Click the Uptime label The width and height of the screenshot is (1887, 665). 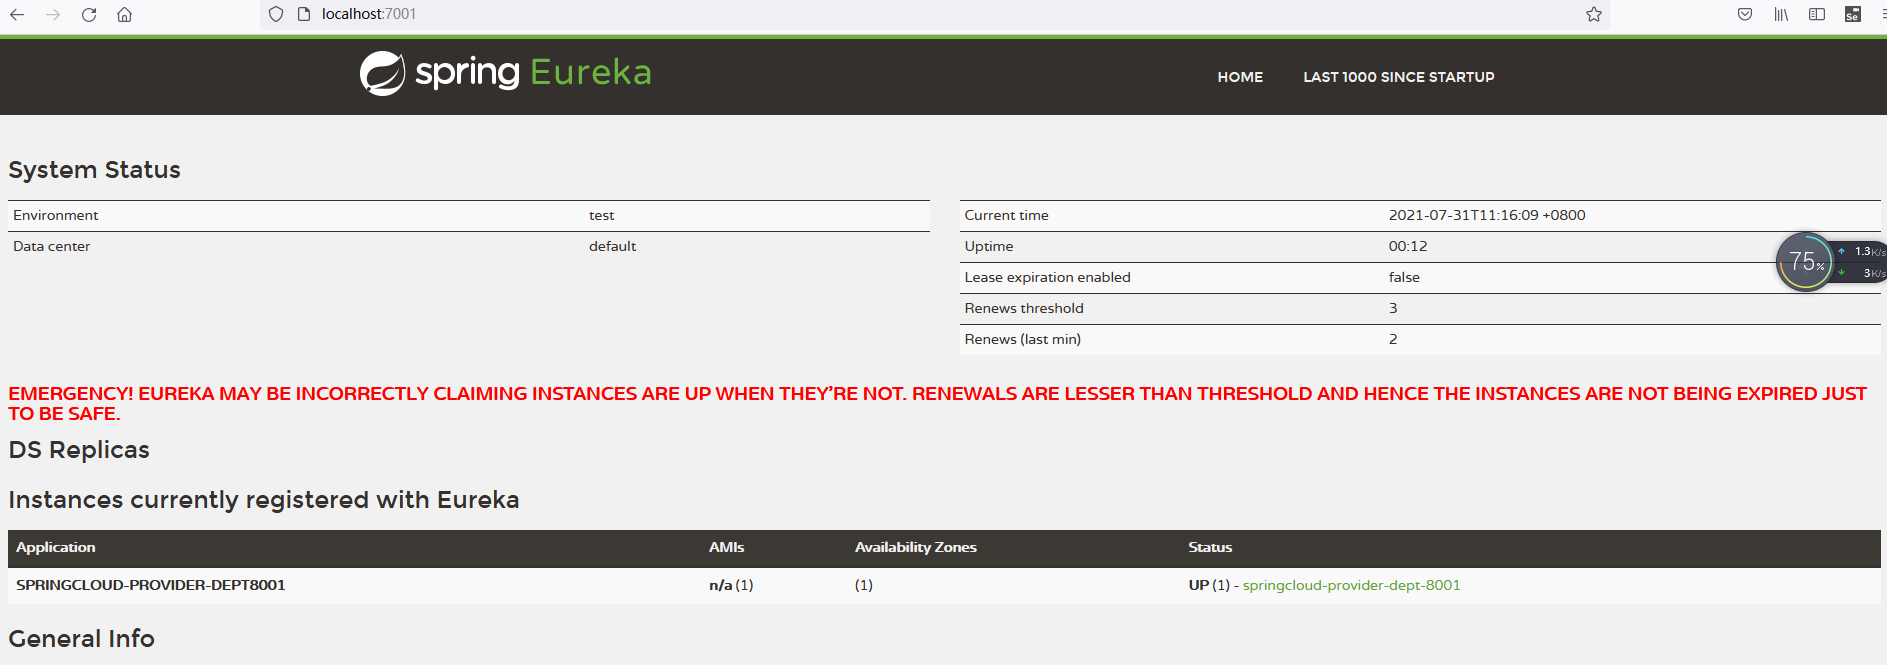pos(989,246)
